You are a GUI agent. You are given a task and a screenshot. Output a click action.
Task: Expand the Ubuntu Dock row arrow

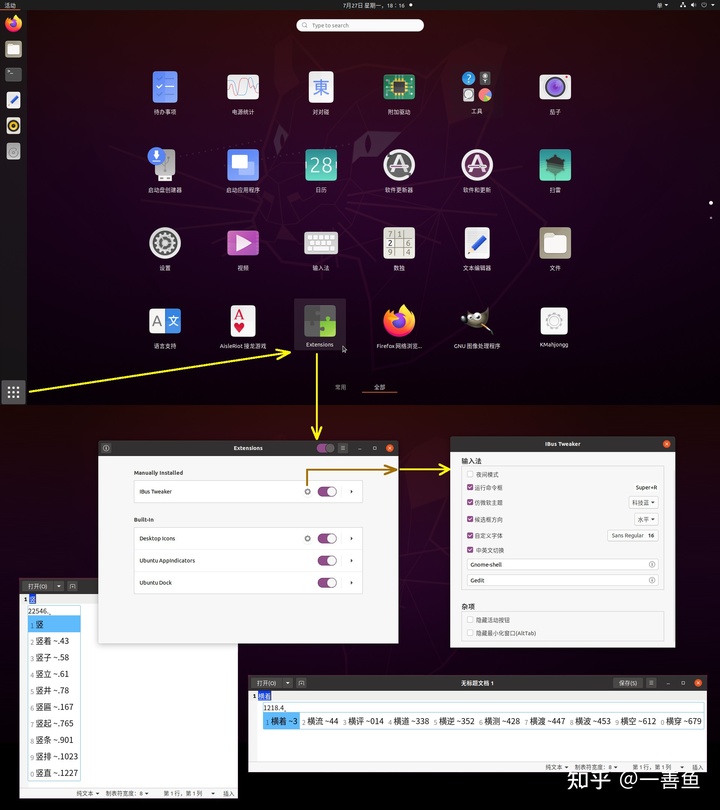tap(352, 583)
